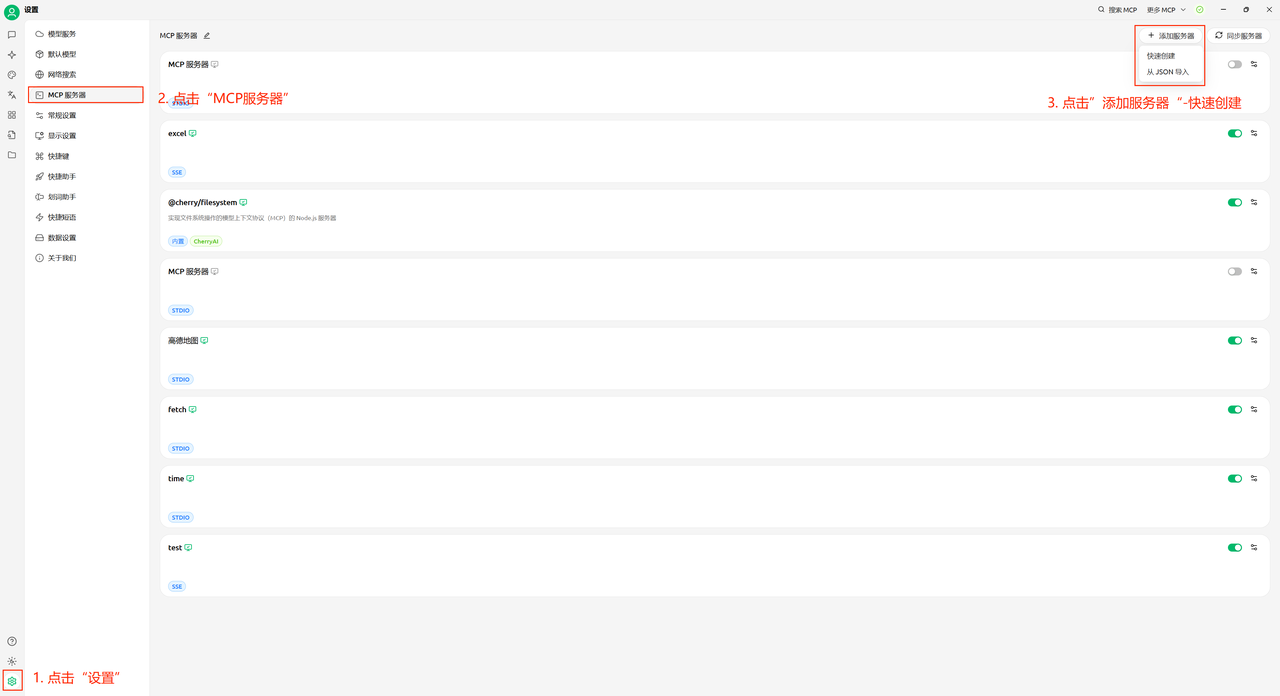1280x696 pixels.
Task: Click the 搜索 MCP search button
Action: [1118, 10]
